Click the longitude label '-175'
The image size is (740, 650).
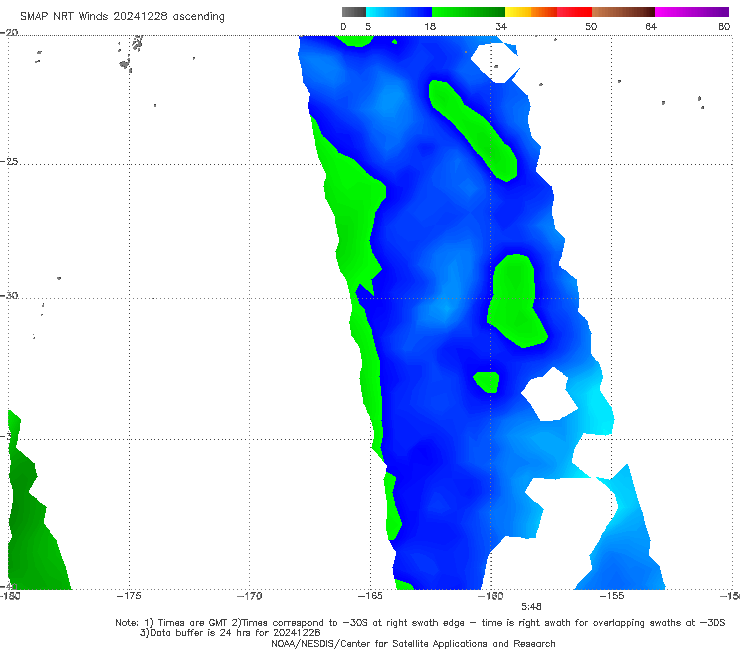(129, 596)
